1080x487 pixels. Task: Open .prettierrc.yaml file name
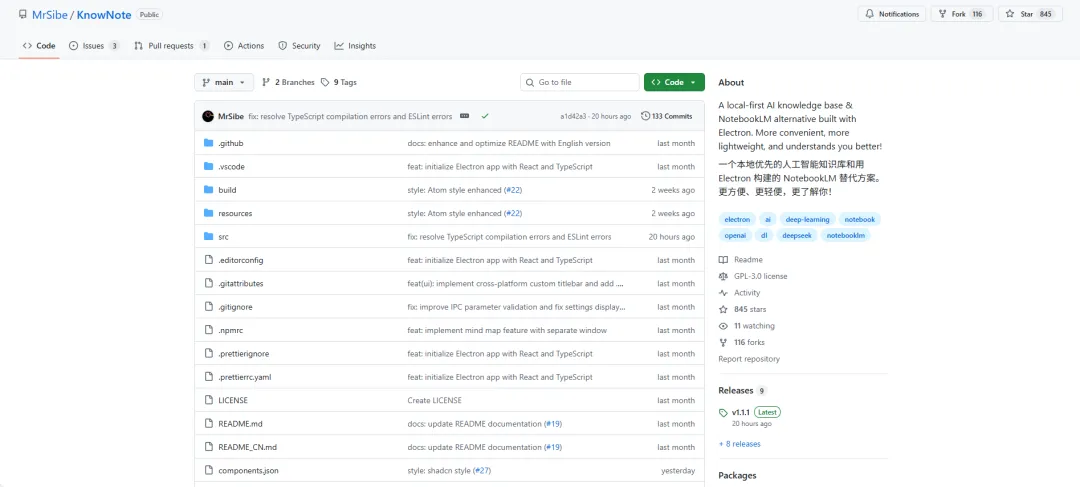[245, 377]
